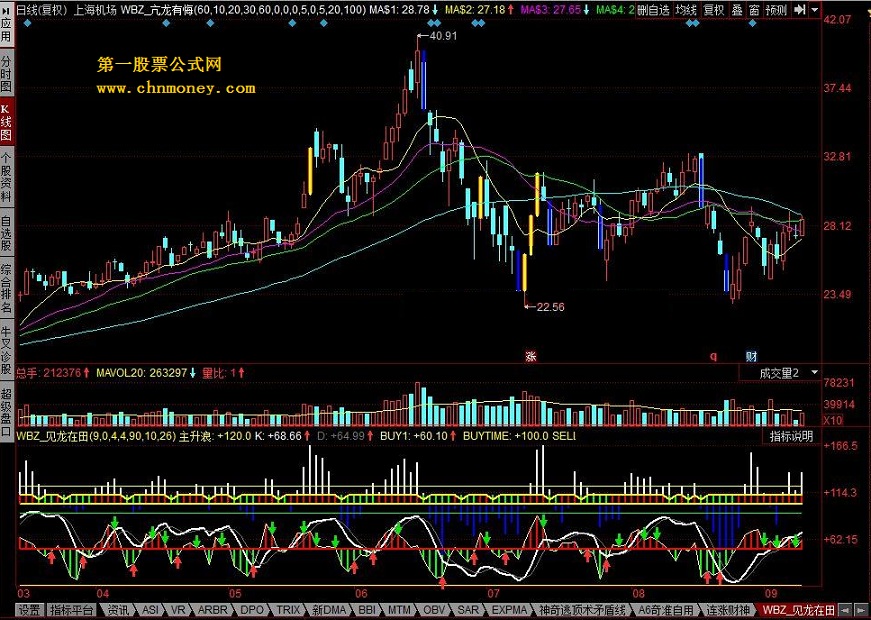Viewport: 871px width, 620px height.
Task: Select the WBZ_见龙在田 indicator tab
Action: point(798,610)
